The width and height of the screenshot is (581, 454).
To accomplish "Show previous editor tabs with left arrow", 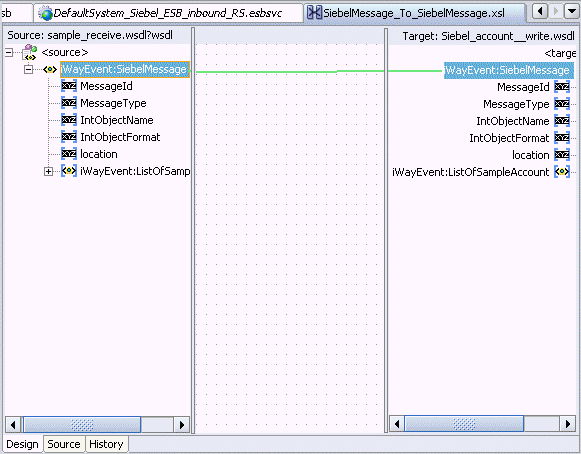I will tap(540, 12).
